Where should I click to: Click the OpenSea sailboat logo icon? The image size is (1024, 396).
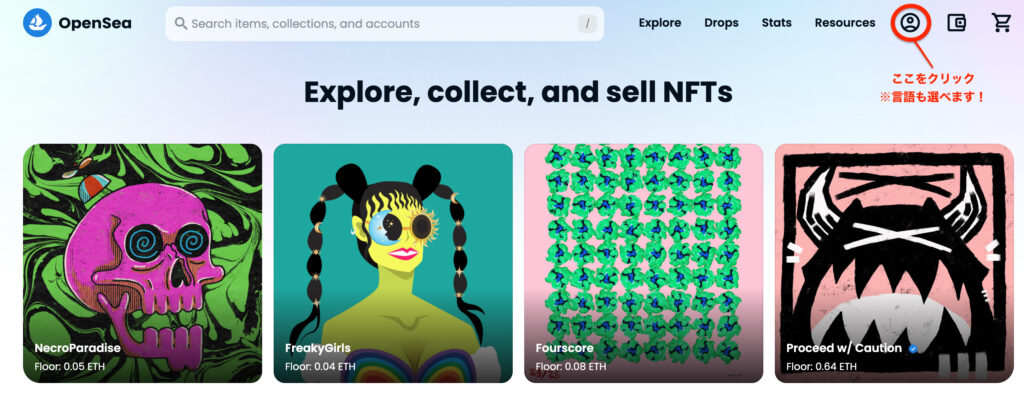[37, 23]
